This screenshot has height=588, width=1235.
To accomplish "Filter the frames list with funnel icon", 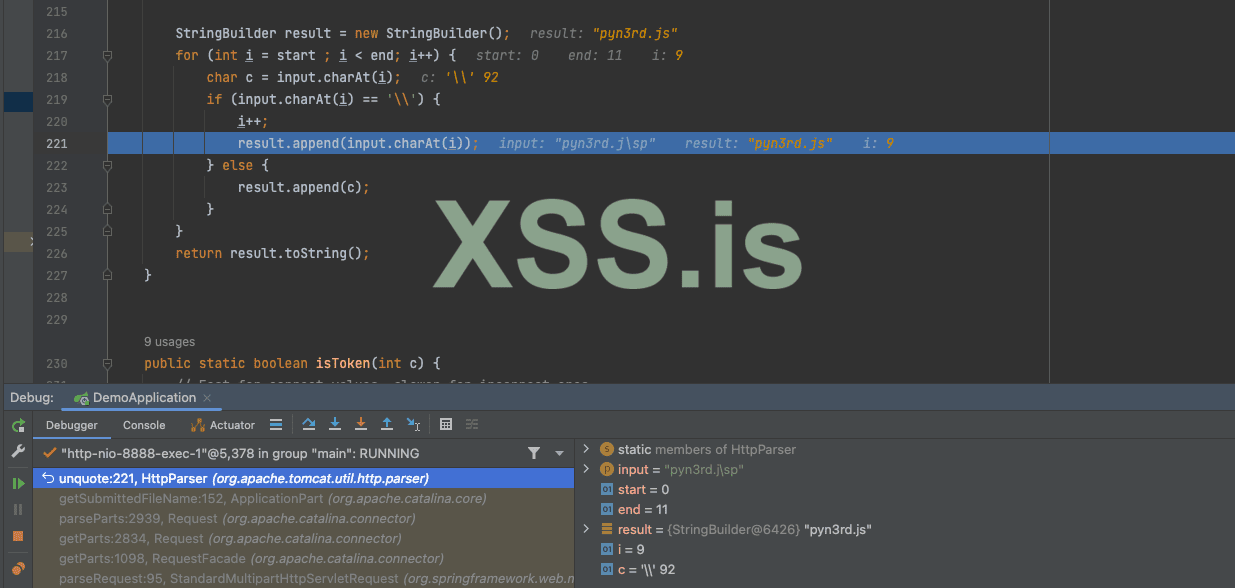I will 534,454.
